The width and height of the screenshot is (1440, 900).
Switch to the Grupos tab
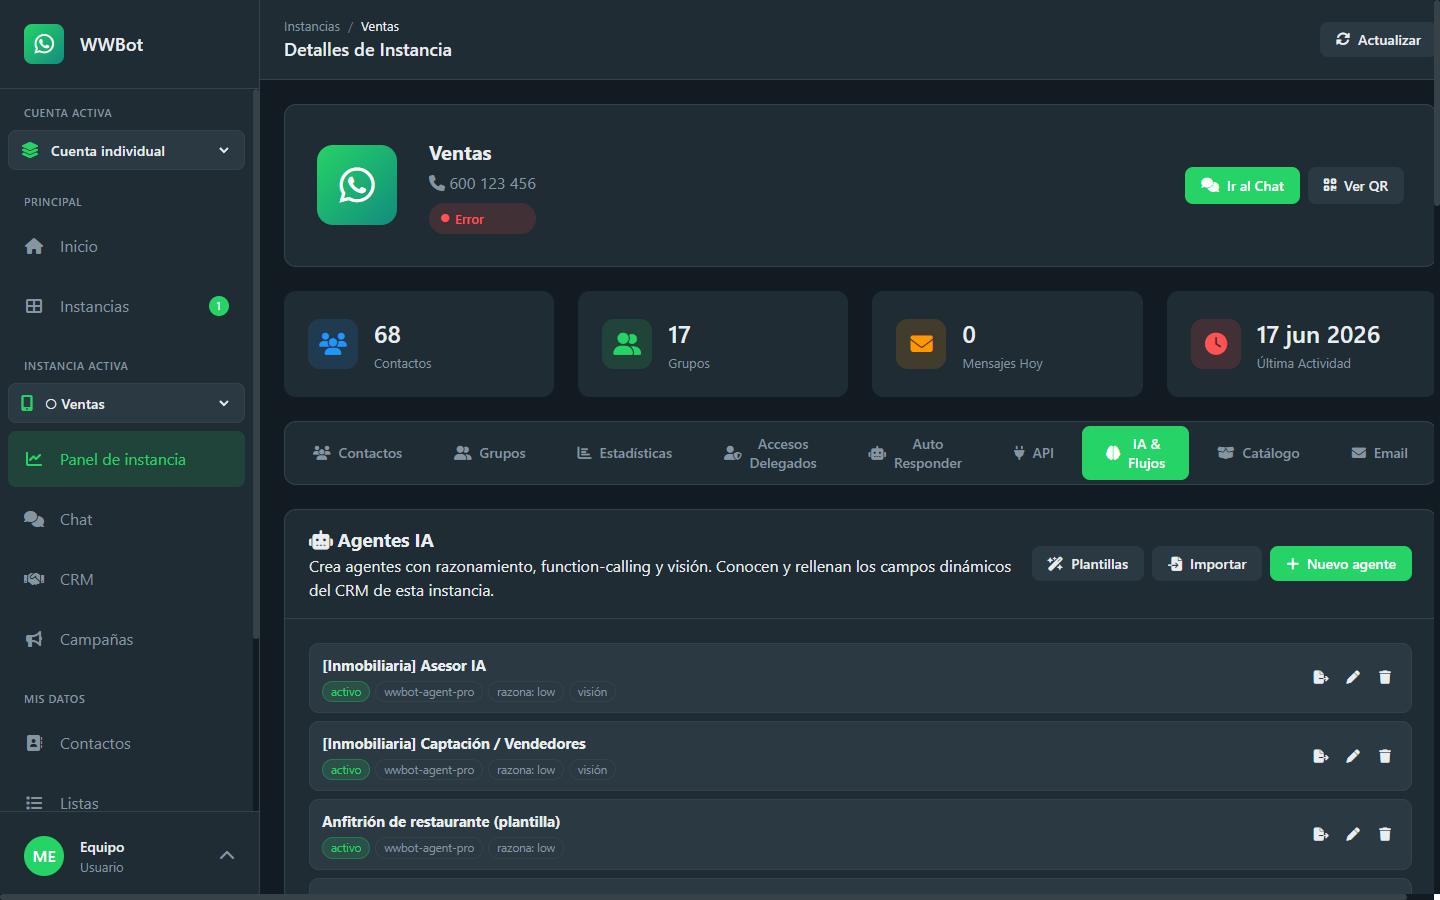(490, 453)
